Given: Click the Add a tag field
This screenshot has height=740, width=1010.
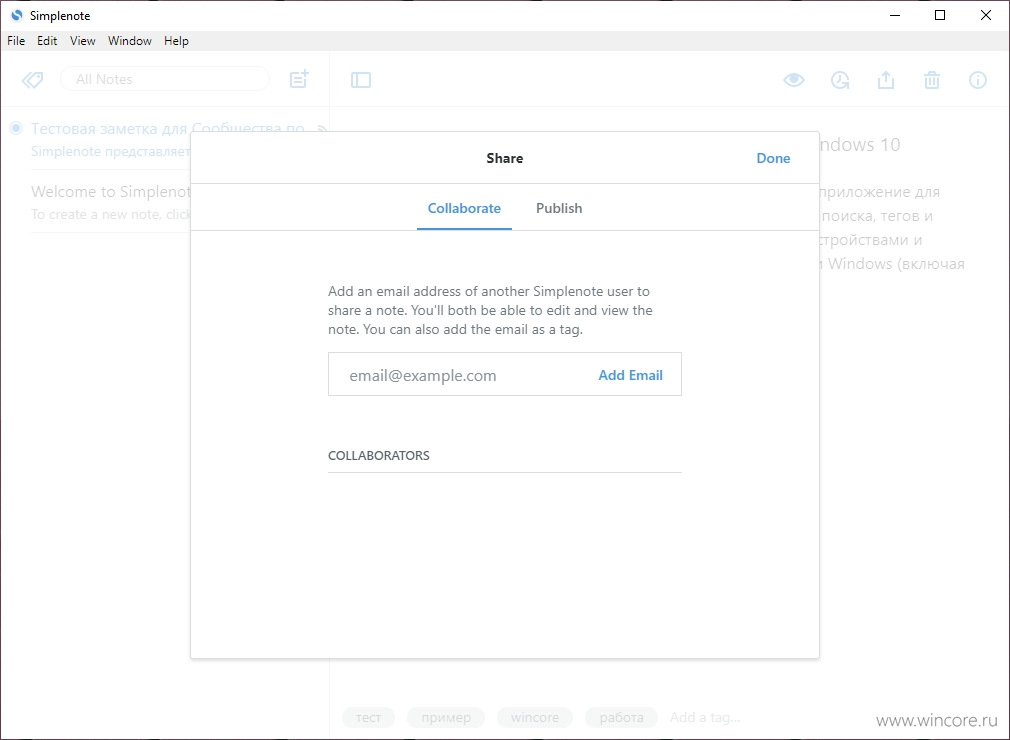Looking at the screenshot, I should (705, 717).
